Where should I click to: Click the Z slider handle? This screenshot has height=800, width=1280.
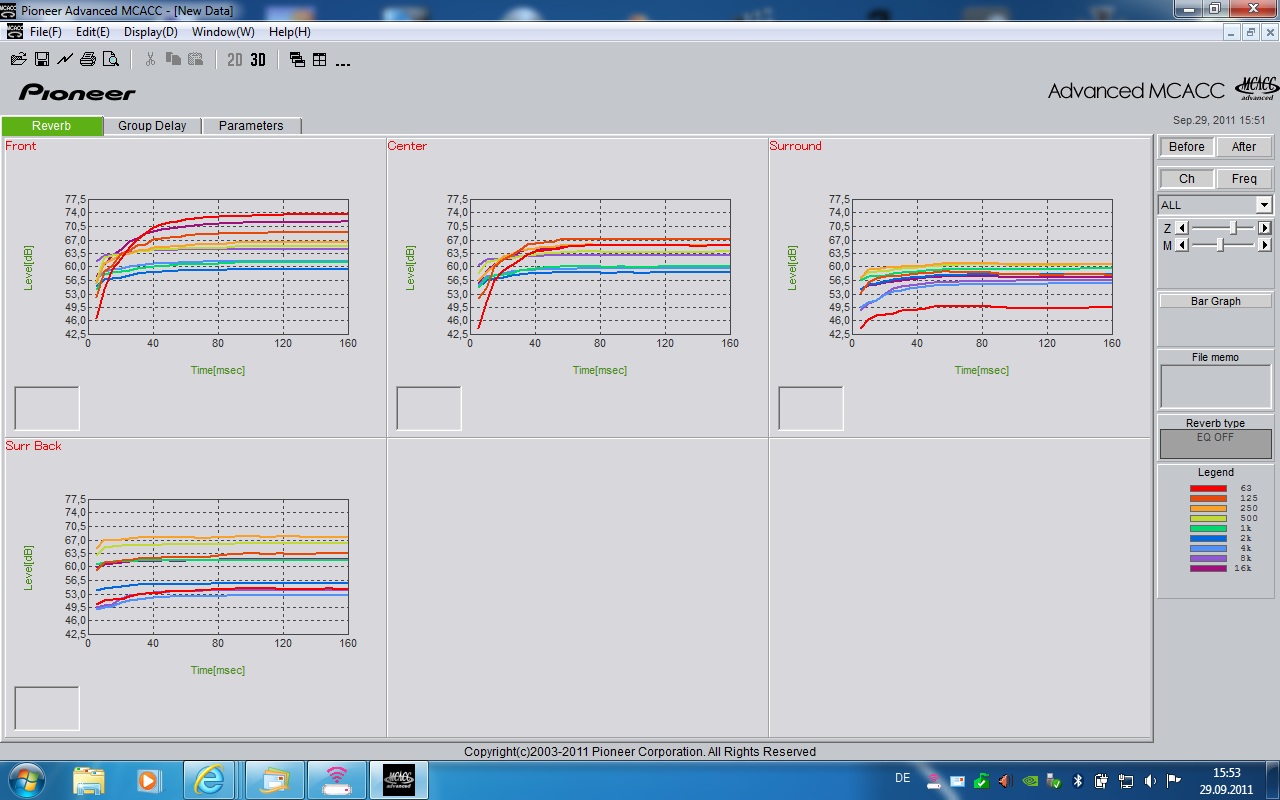click(x=1233, y=228)
